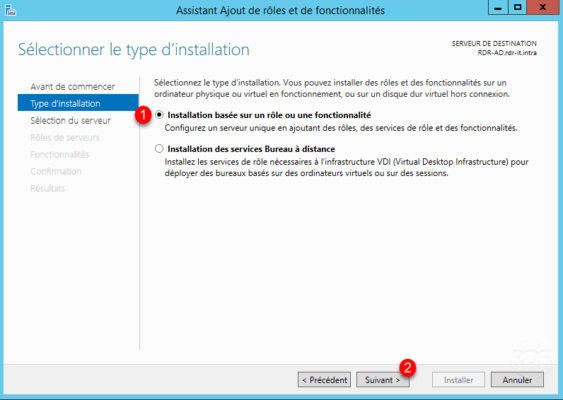Image resolution: width=563 pixels, height=400 pixels.
Task: Open the Résultats step
Action: click(x=47, y=188)
